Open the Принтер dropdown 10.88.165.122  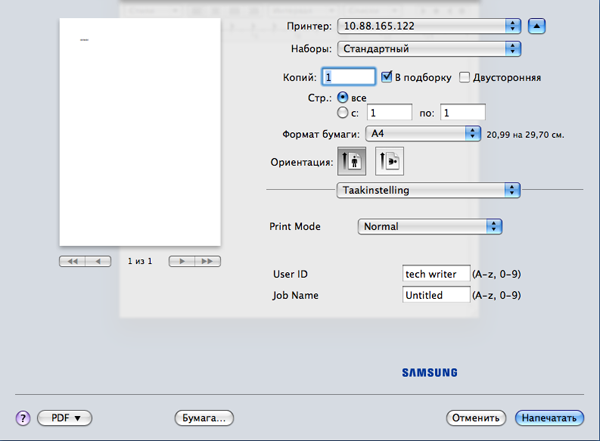click(x=429, y=26)
